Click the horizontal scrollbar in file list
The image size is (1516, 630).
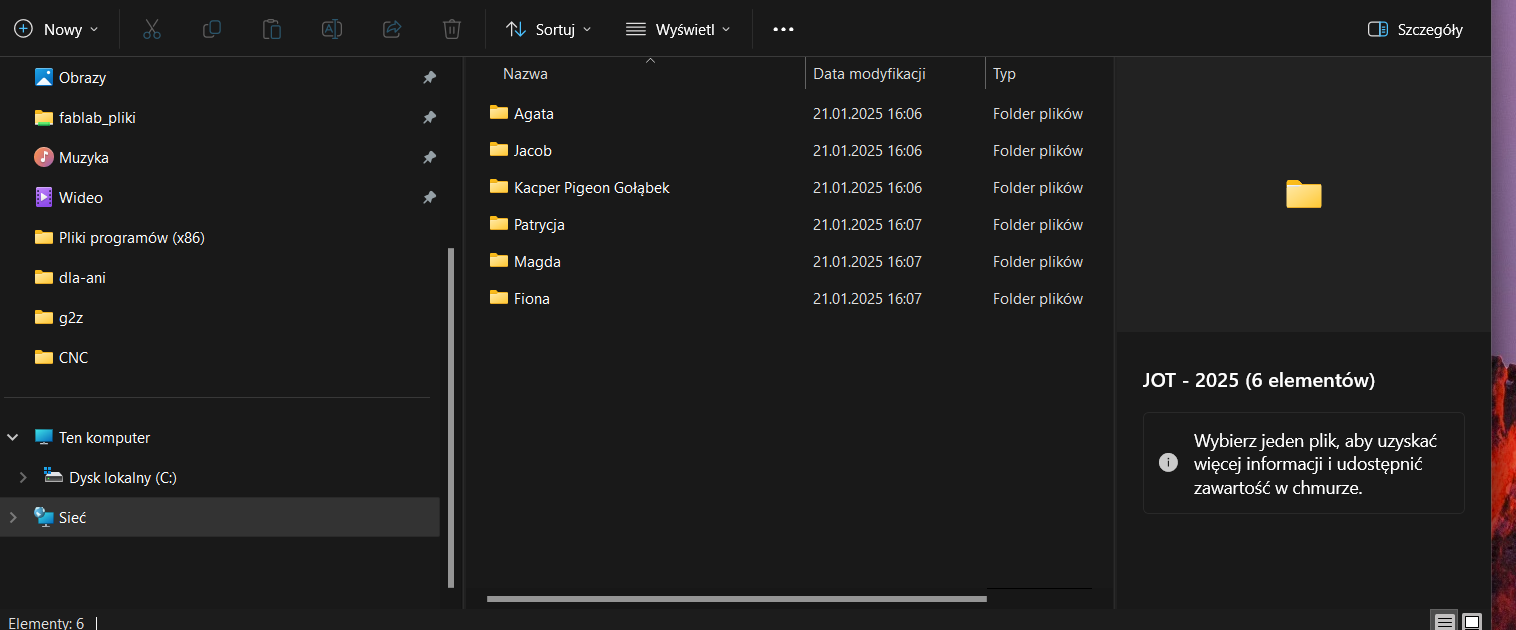(x=736, y=599)
